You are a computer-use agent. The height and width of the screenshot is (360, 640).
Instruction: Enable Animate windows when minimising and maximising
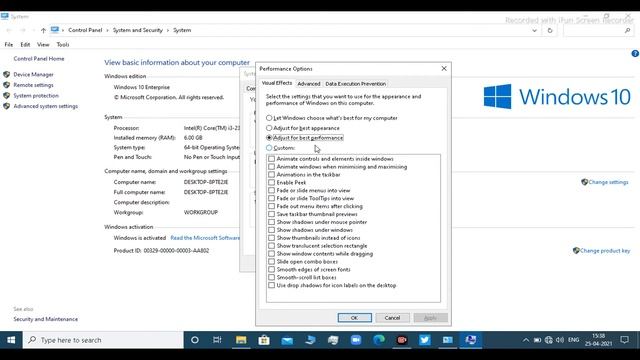pos(271,167)
